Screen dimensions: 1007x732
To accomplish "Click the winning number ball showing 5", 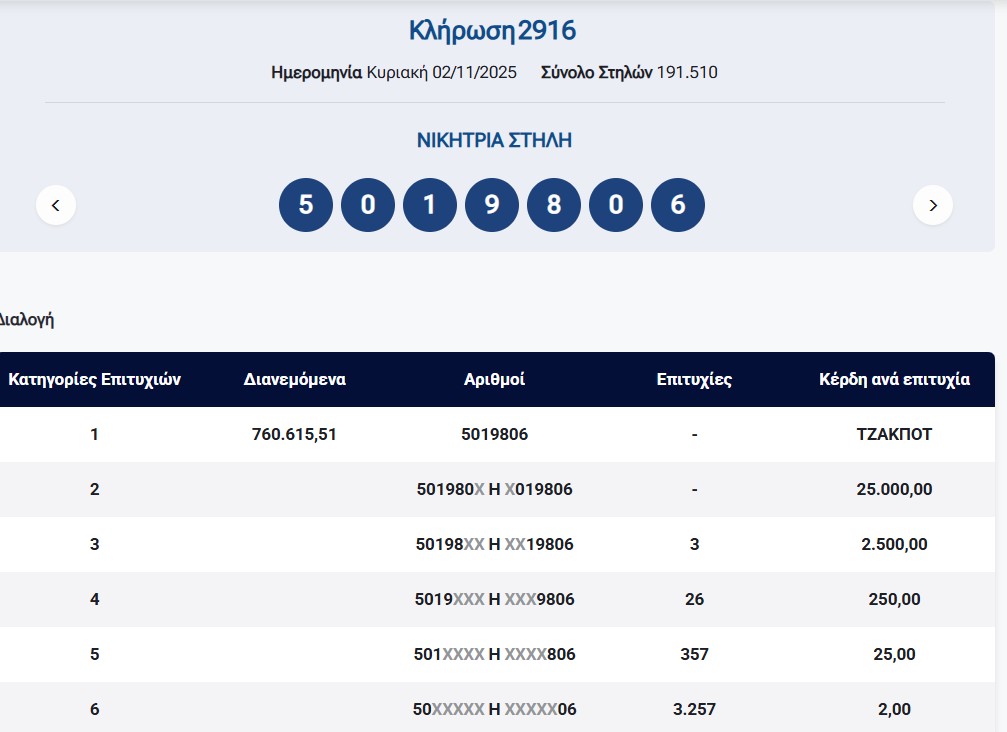I will 306,205.
